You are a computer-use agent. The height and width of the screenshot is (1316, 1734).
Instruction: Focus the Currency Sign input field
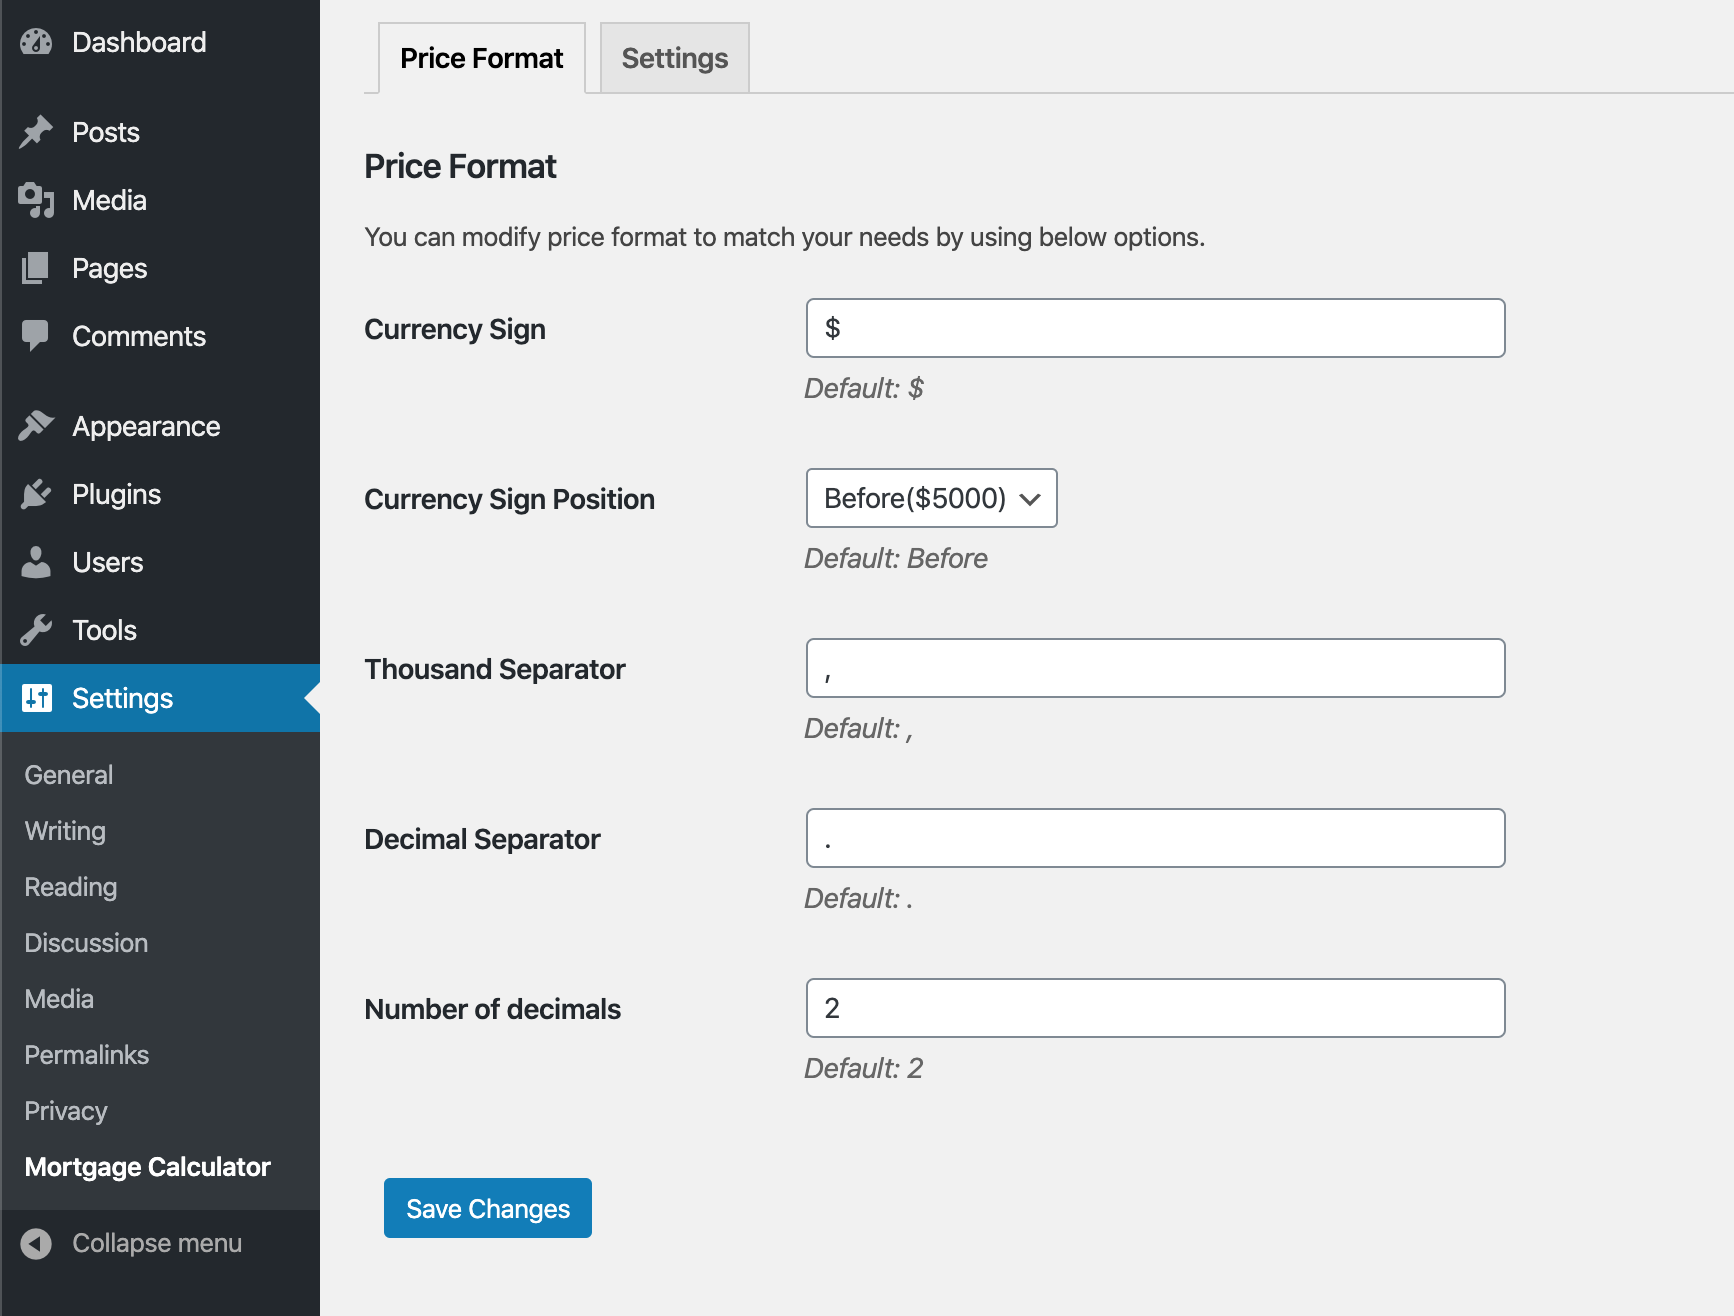1155,328
